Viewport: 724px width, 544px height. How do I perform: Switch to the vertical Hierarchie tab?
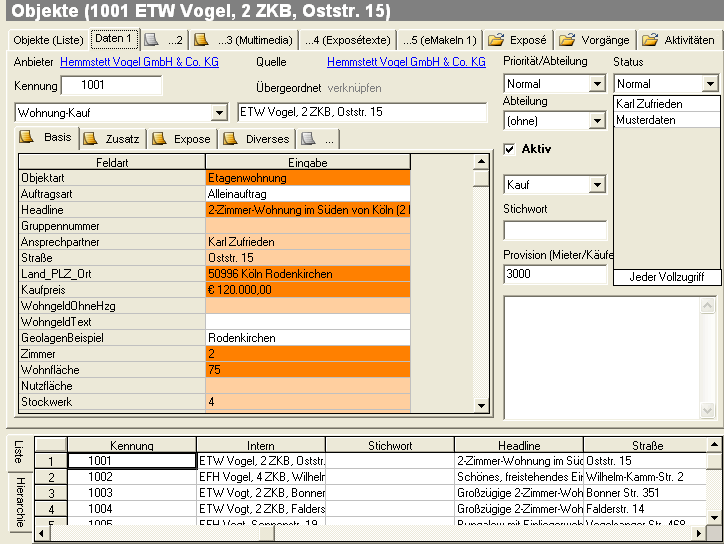[x=20, y=502]
